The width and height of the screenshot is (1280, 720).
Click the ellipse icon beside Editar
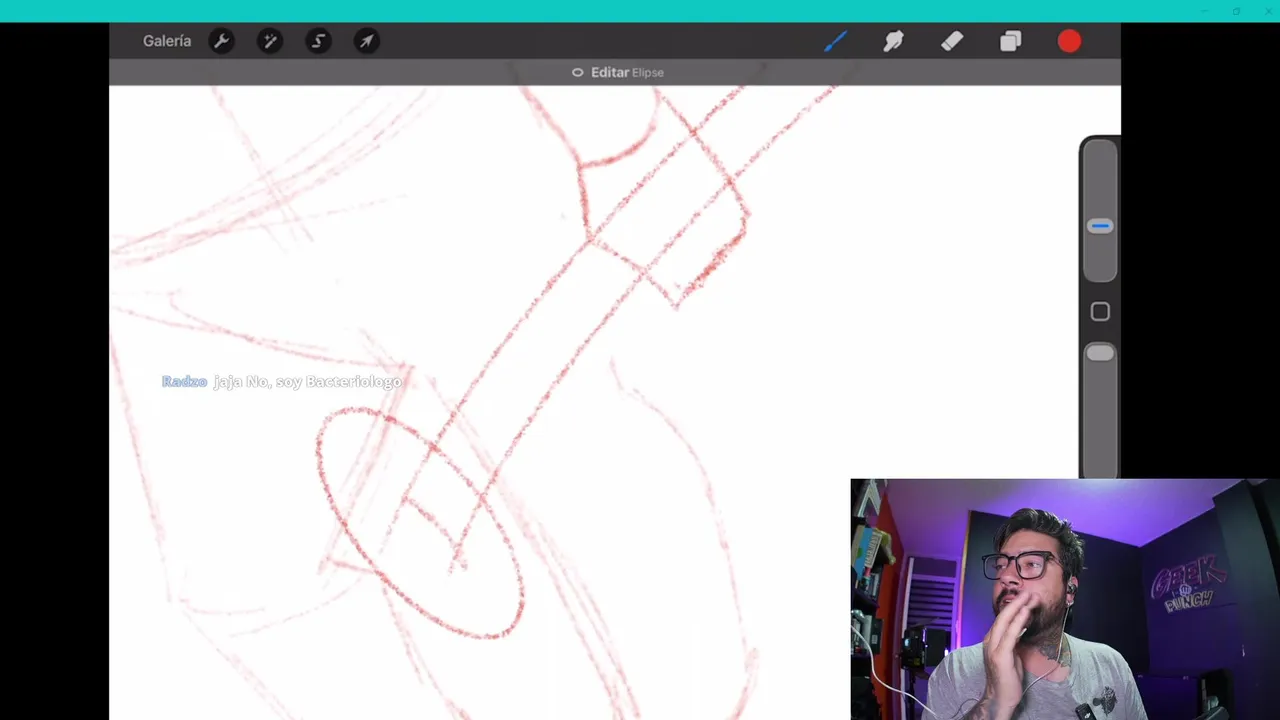[x=577, y=72]
